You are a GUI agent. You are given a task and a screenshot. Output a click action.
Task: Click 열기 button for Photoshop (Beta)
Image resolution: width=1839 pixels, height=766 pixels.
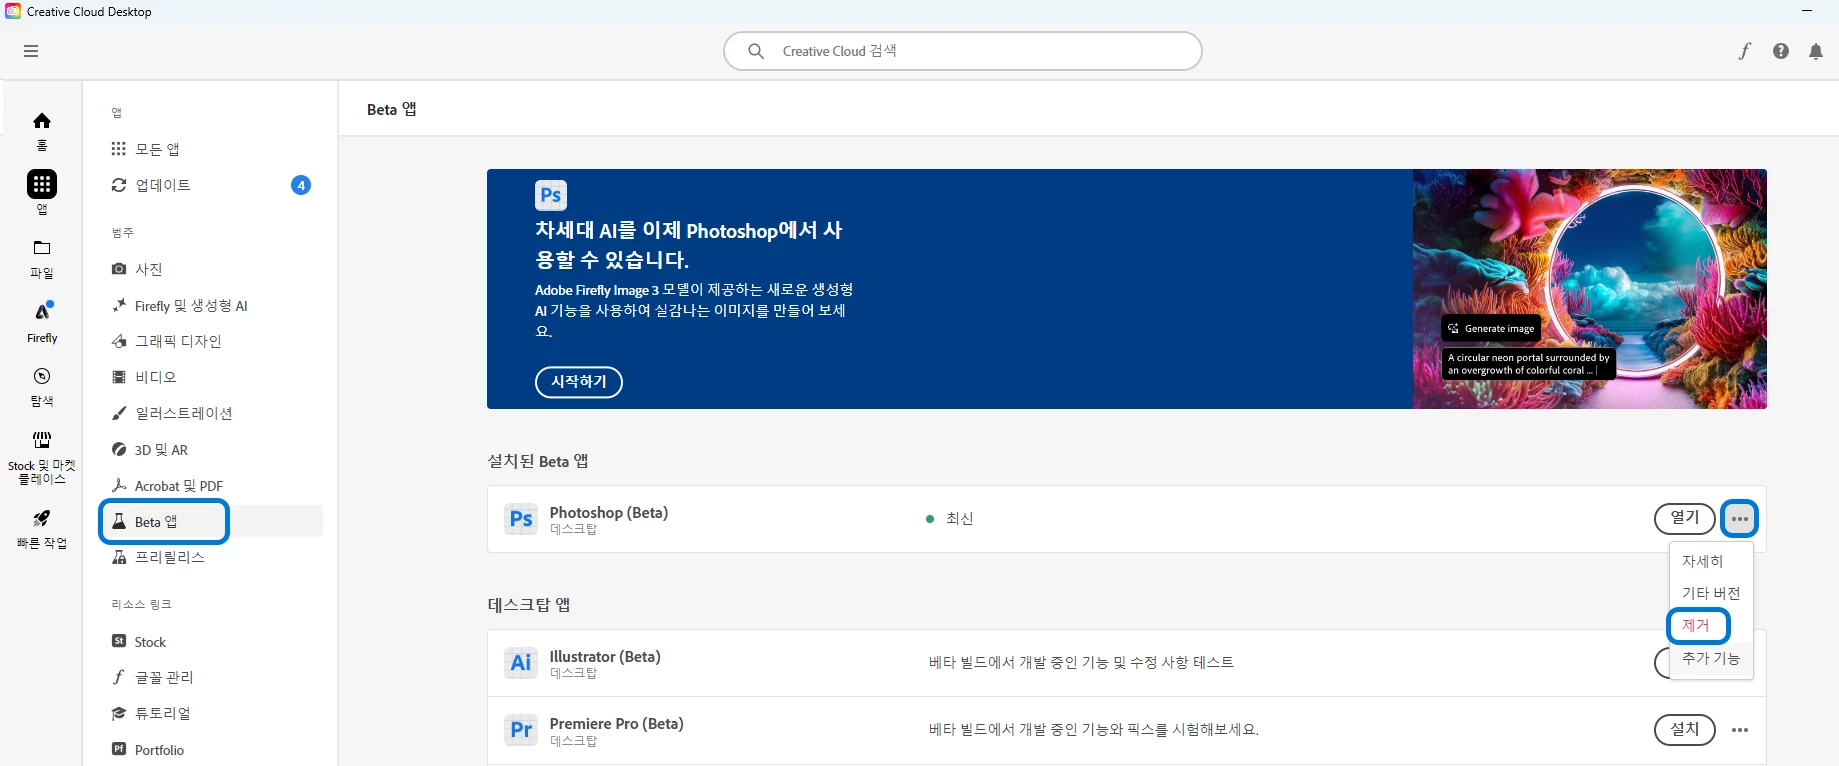coord(1685,518)
